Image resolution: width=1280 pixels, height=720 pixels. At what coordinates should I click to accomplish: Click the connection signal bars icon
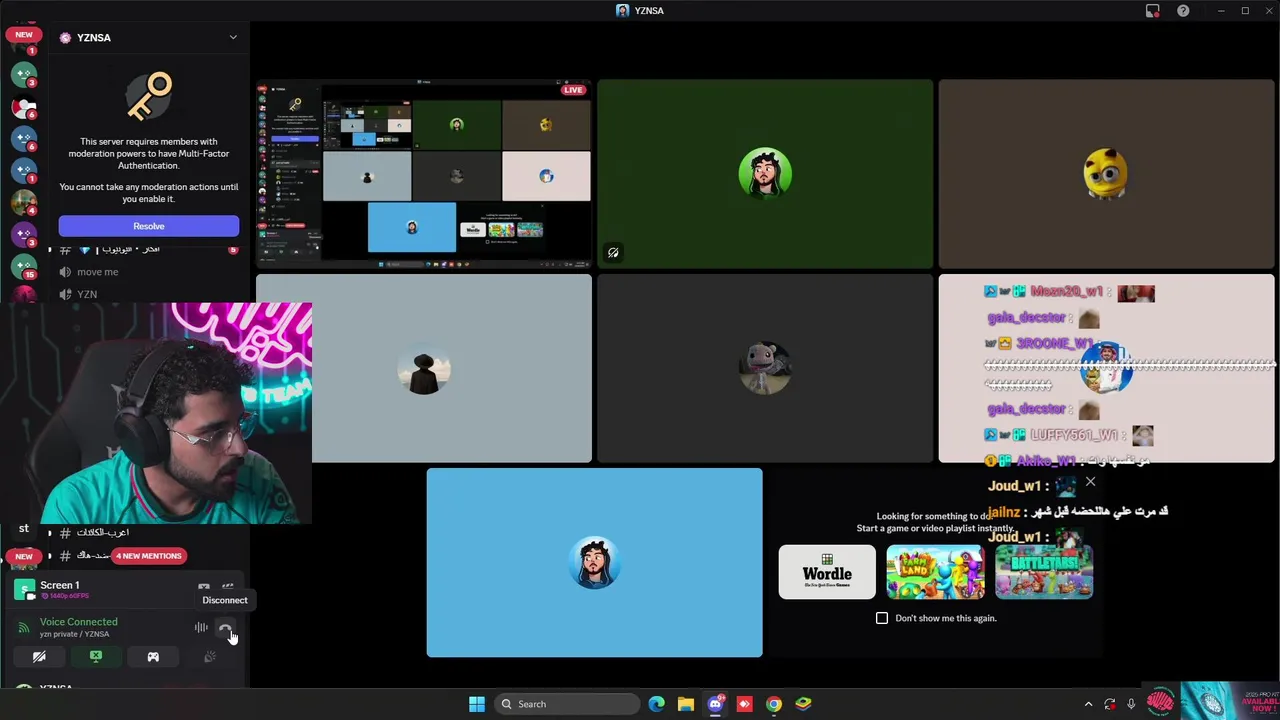coord(24,627)
